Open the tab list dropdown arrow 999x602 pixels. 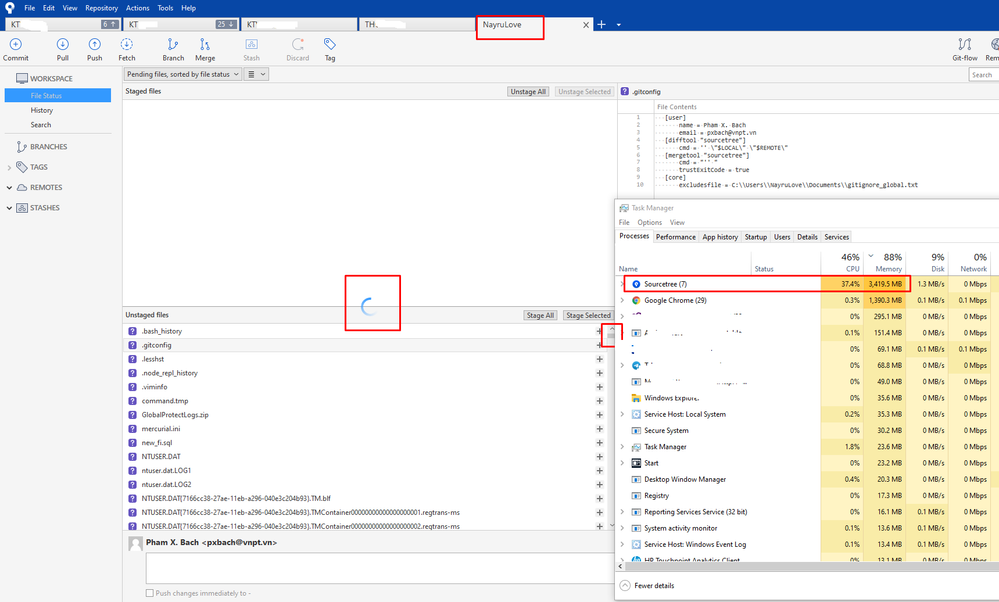coord(619,25)
